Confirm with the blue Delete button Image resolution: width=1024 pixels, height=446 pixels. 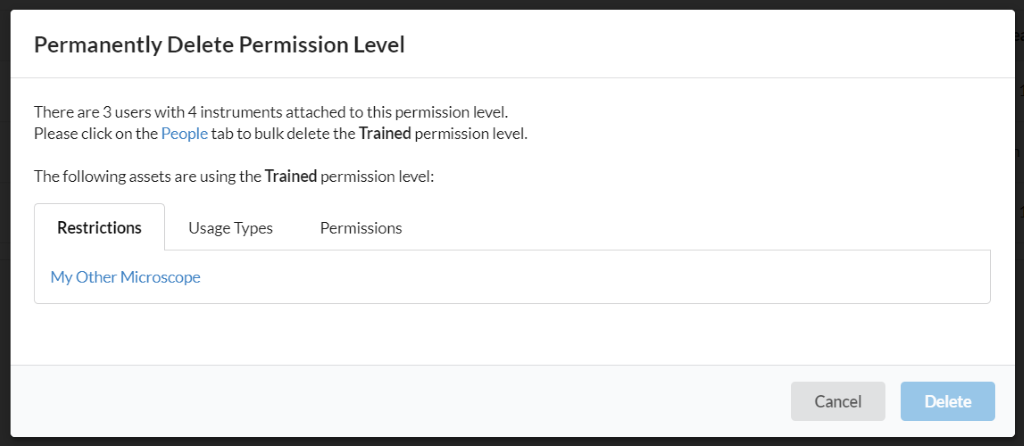[x=947, y=401]
